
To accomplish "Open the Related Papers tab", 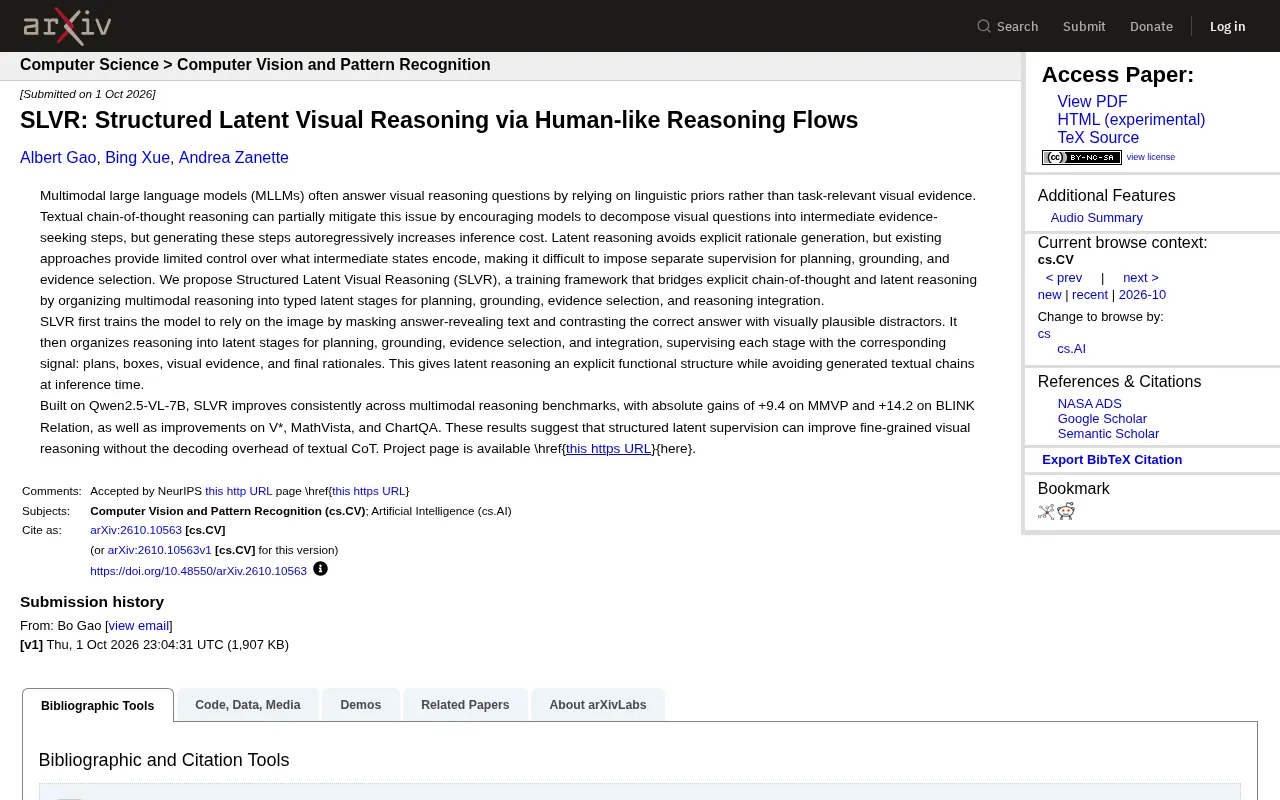I will pyautogui.click(x=465, y=705).
